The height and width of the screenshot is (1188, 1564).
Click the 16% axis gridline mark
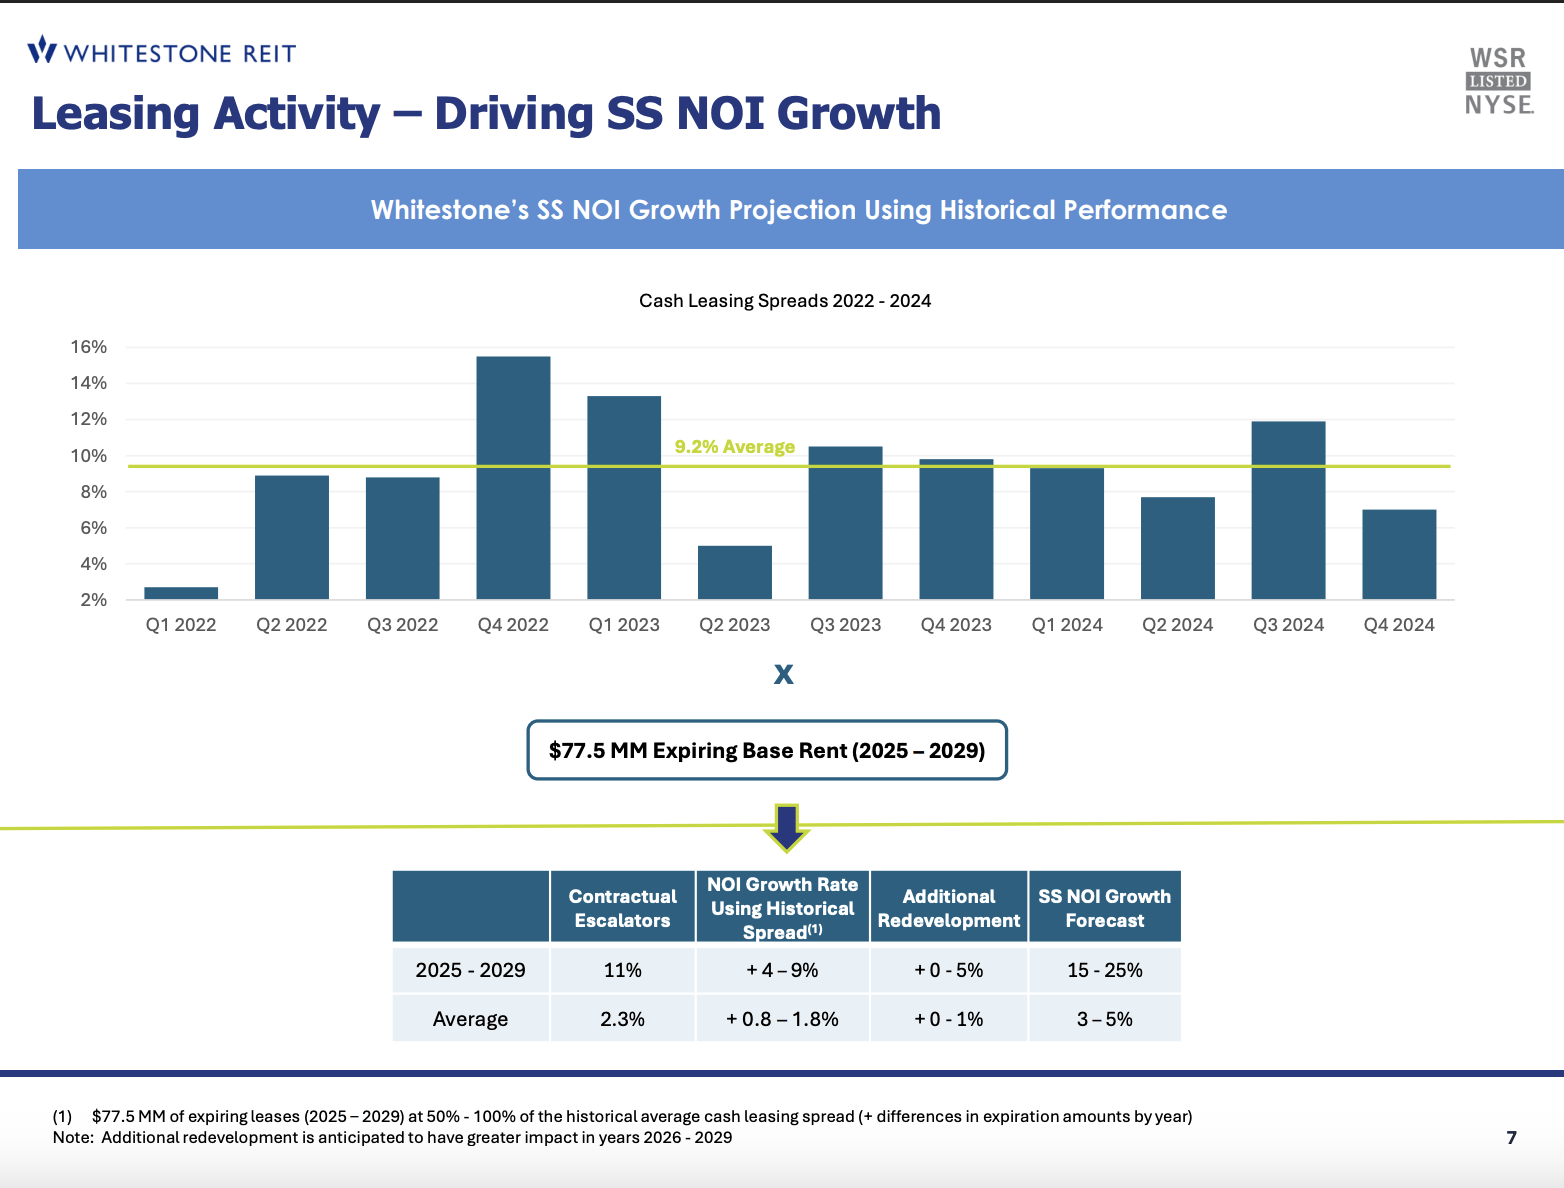[x=91, y=346]
